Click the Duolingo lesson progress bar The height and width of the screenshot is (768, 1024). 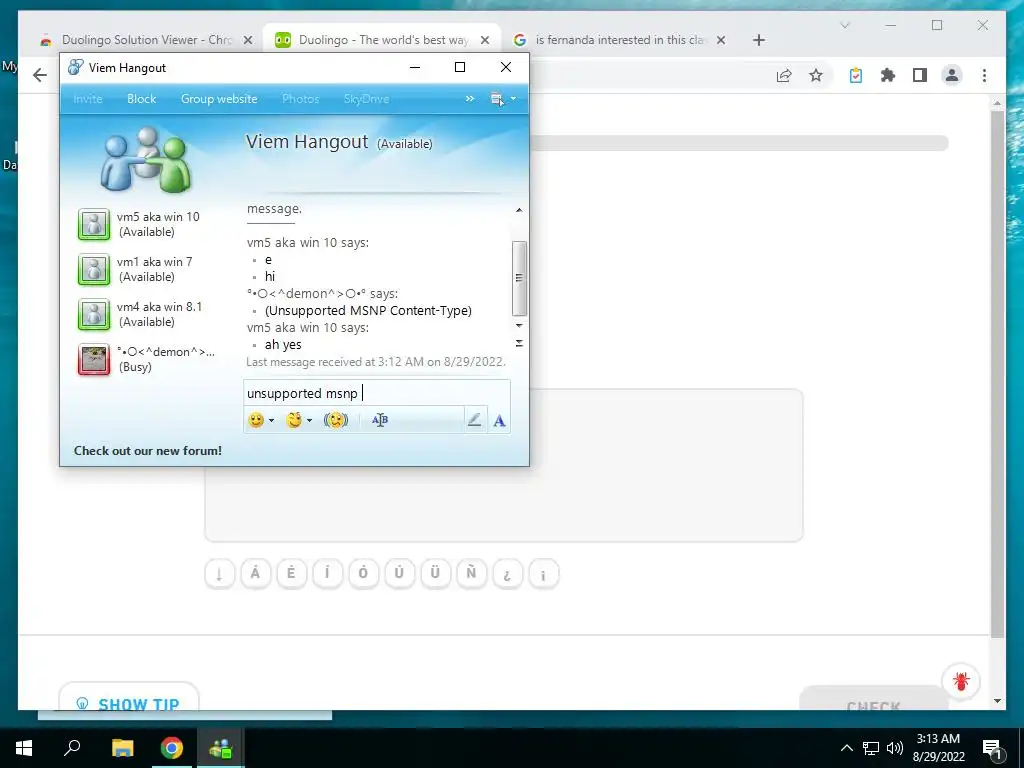(739, 143)
